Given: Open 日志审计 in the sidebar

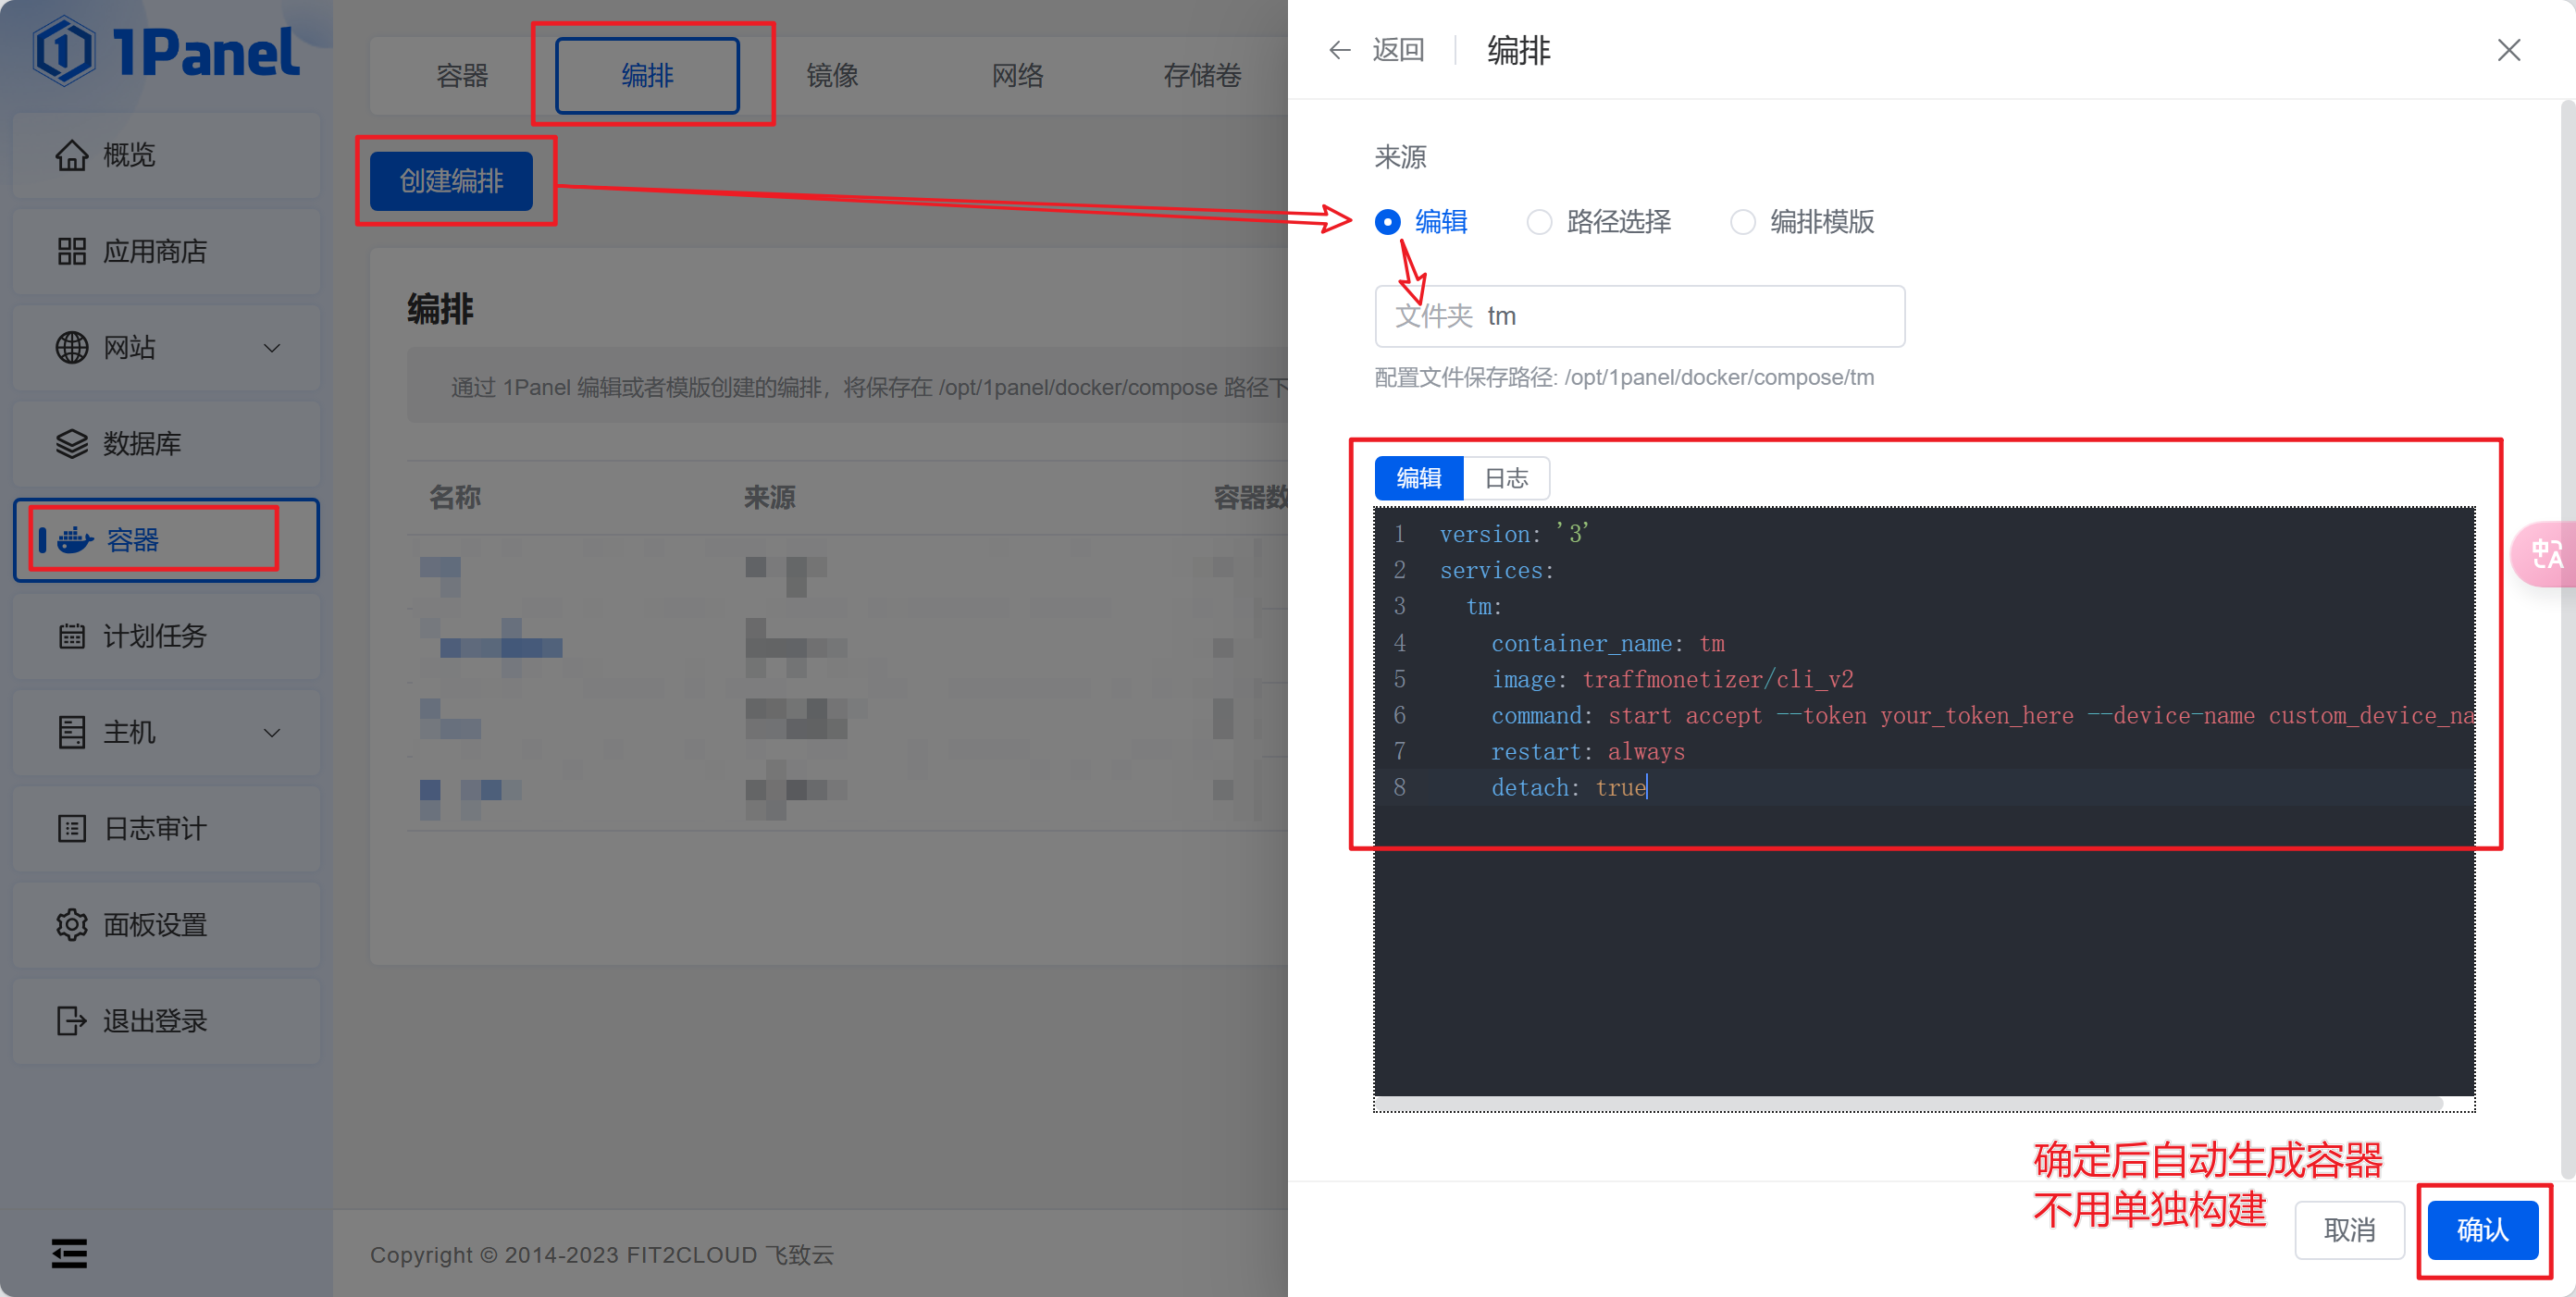Looking at the screenshot, I should coord(166,828).
